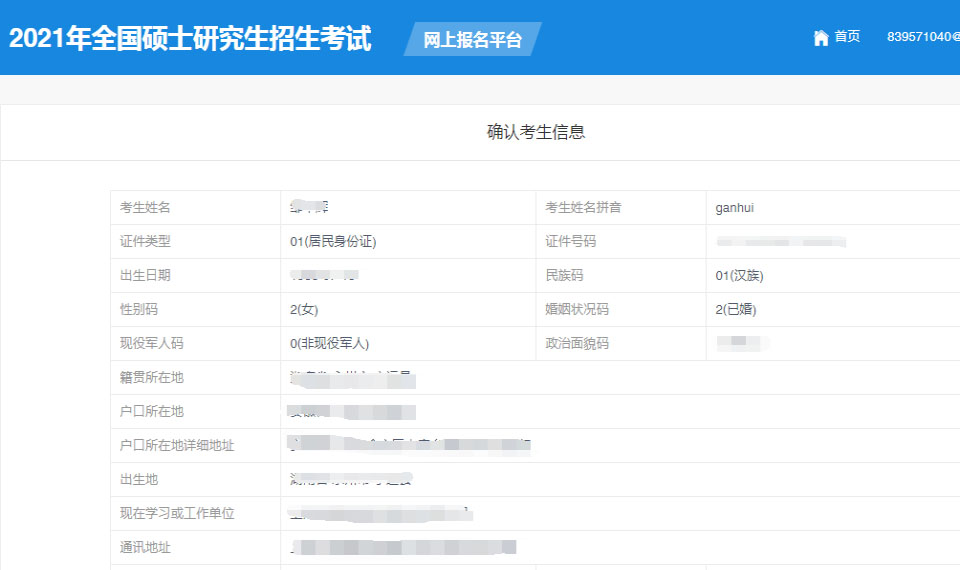This screenshot has width=960, height=570.
Task: Click the 政治面貌码 field label
Action: (x=576, y=344)
